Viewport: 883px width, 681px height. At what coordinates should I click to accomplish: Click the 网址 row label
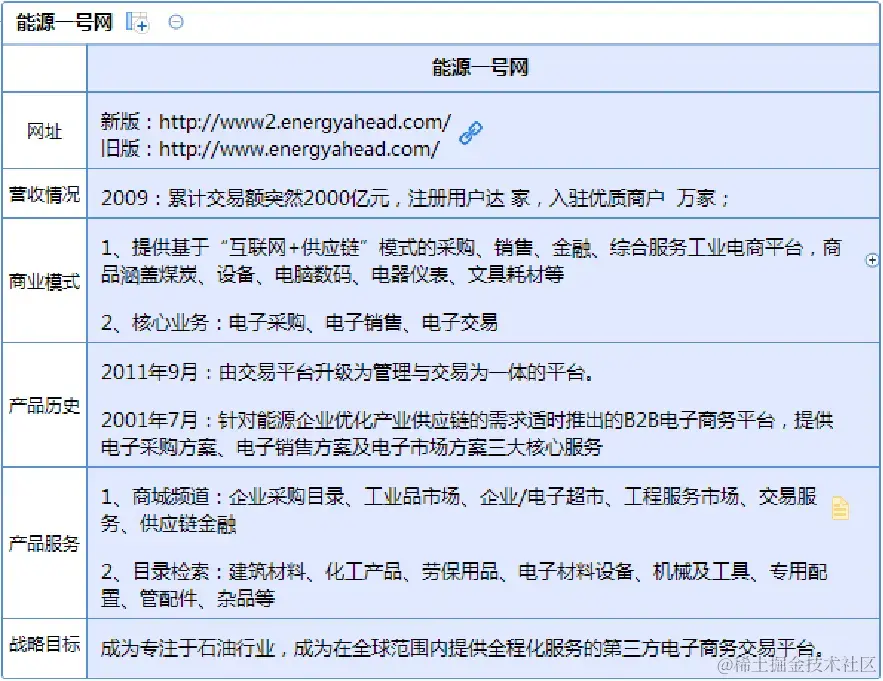[44, 131]
